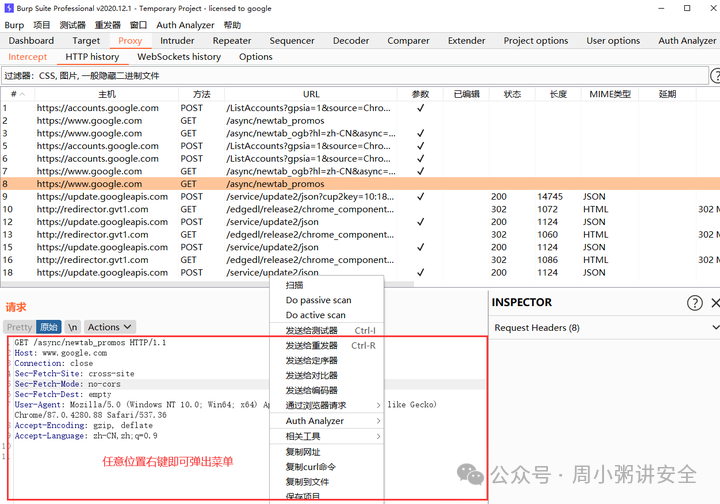The width and height of the screenshot is (720, 504).
Task: Choose Do passive scan
Action: (327, 300)
